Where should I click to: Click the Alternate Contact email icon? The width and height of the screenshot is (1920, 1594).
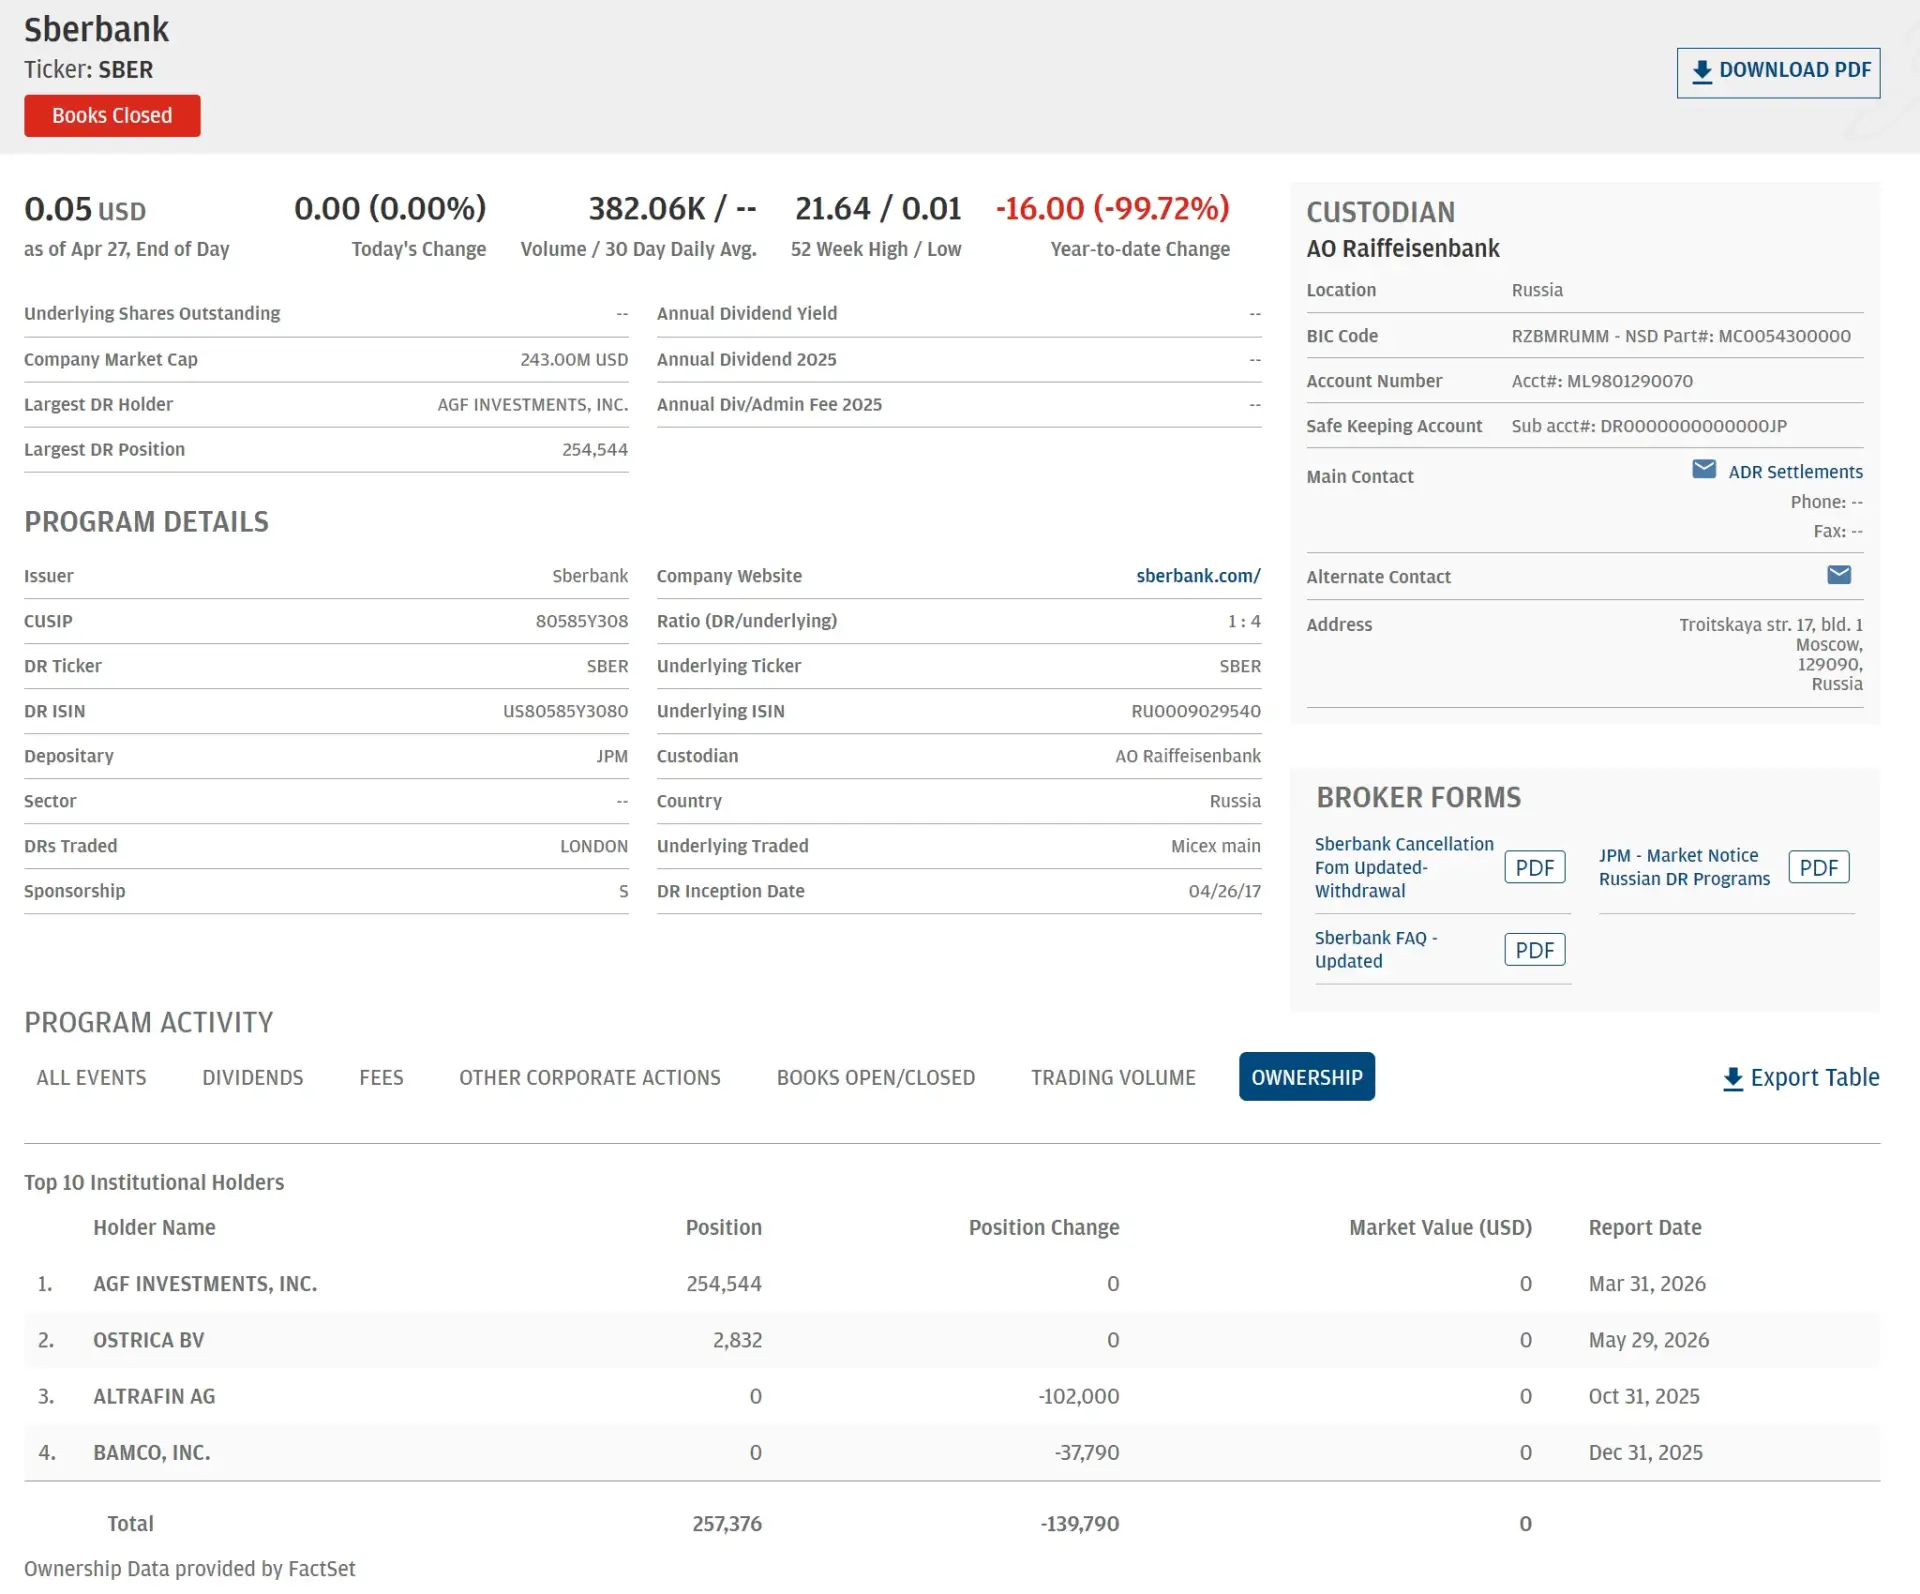point(1839,575)
